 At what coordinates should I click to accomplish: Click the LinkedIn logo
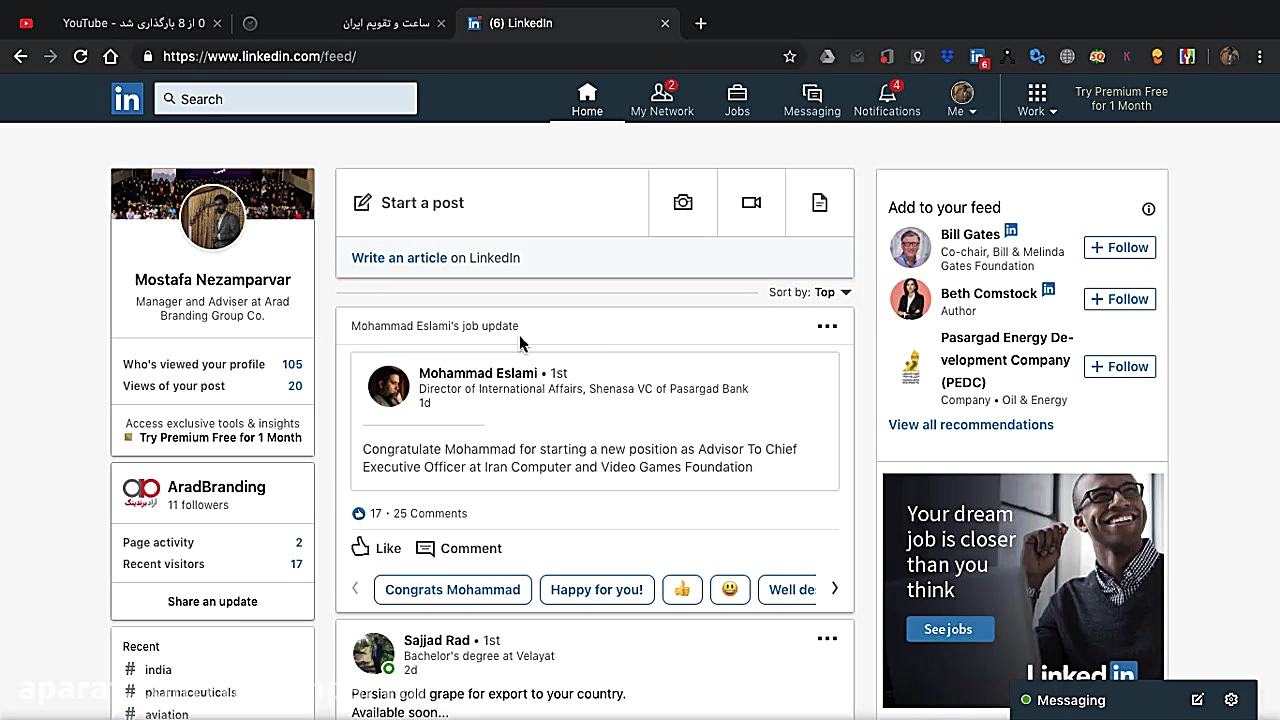127,98
